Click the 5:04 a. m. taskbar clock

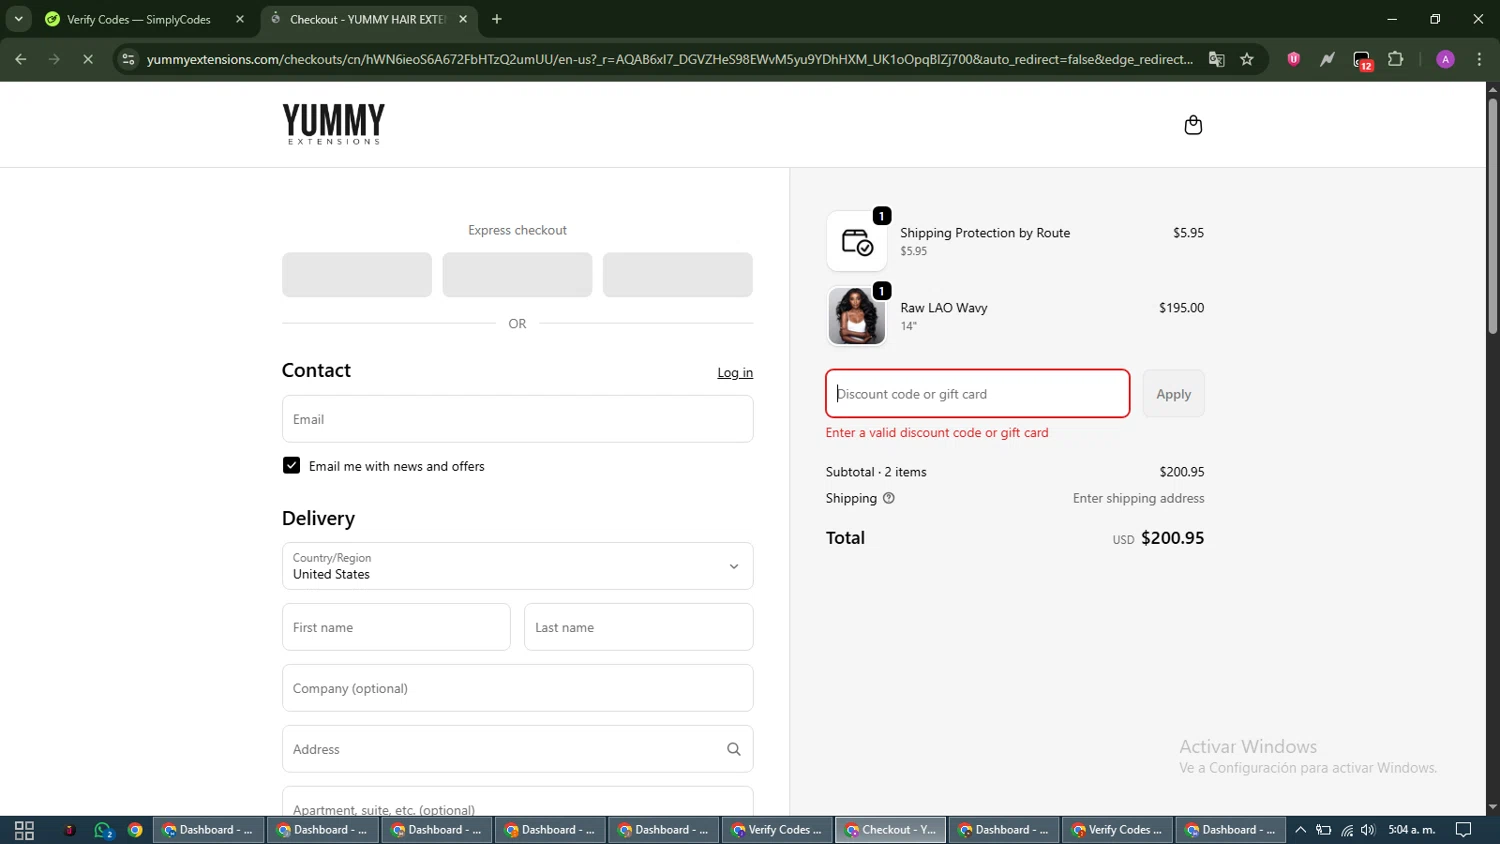coord(1411,830)
